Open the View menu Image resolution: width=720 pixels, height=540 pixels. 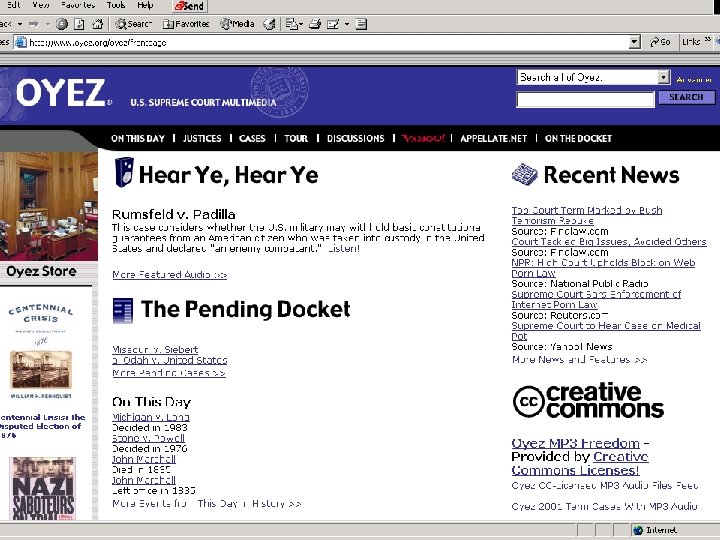tap(40, 5)
